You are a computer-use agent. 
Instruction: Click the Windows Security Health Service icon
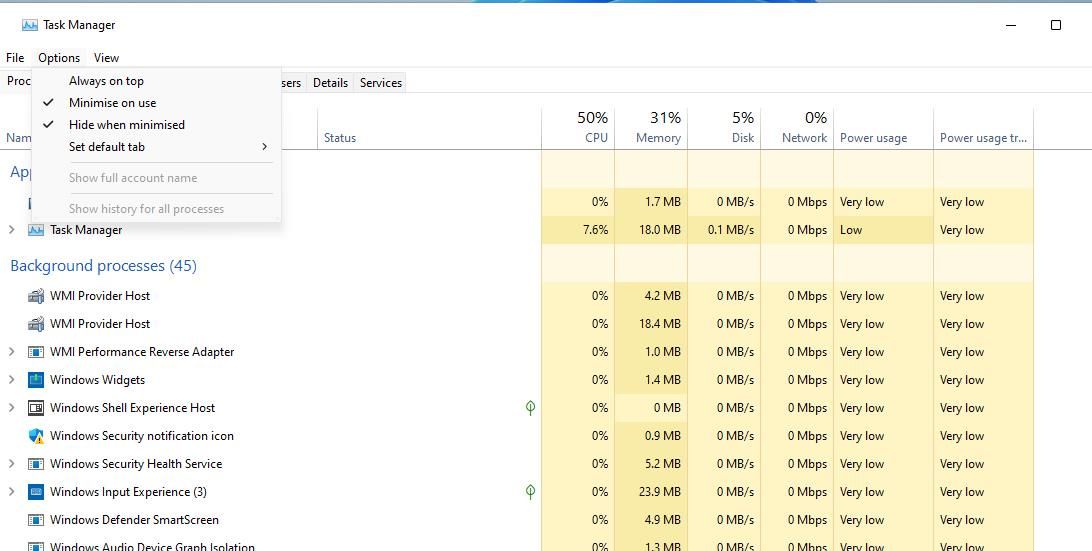coord(36,464)
